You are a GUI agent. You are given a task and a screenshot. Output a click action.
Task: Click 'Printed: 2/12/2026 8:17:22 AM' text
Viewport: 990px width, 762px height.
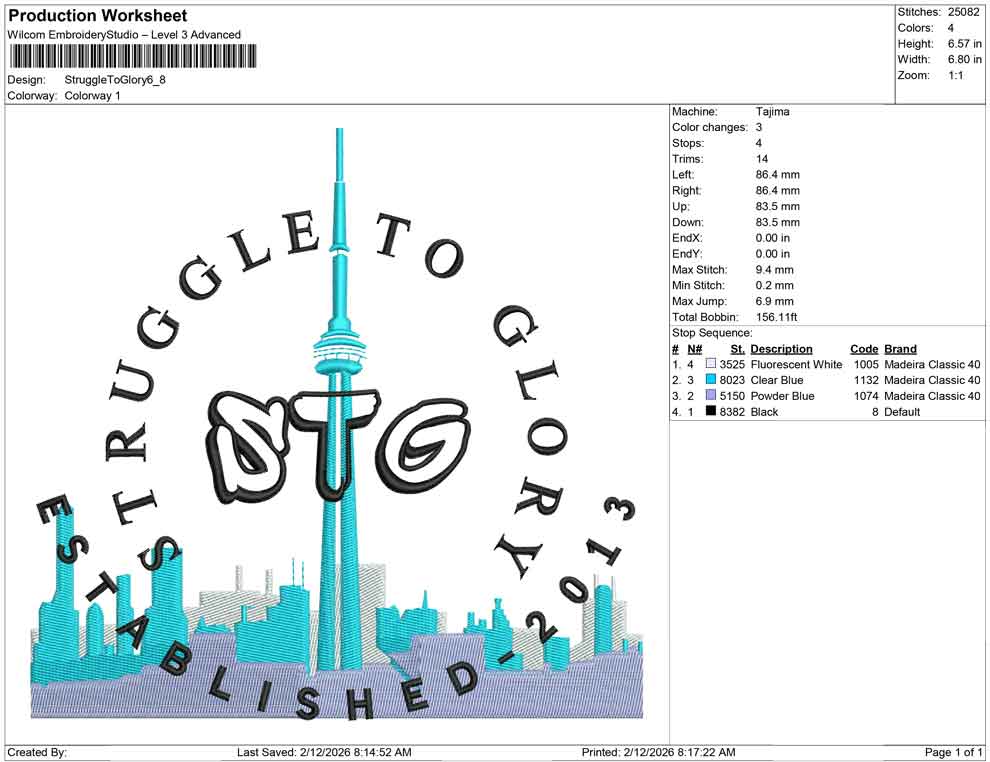click(x=659, y=752)
